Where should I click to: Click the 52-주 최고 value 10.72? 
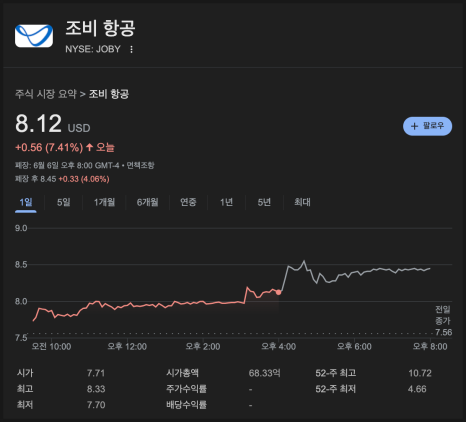tap(420, 373)
